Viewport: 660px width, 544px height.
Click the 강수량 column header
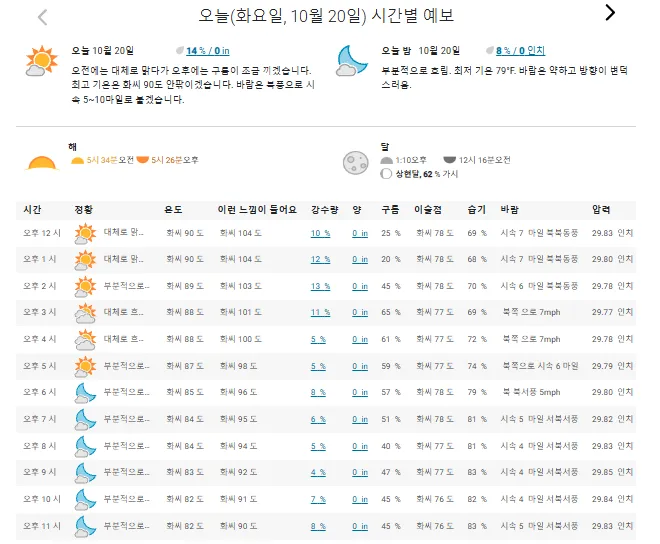(325, 210)
